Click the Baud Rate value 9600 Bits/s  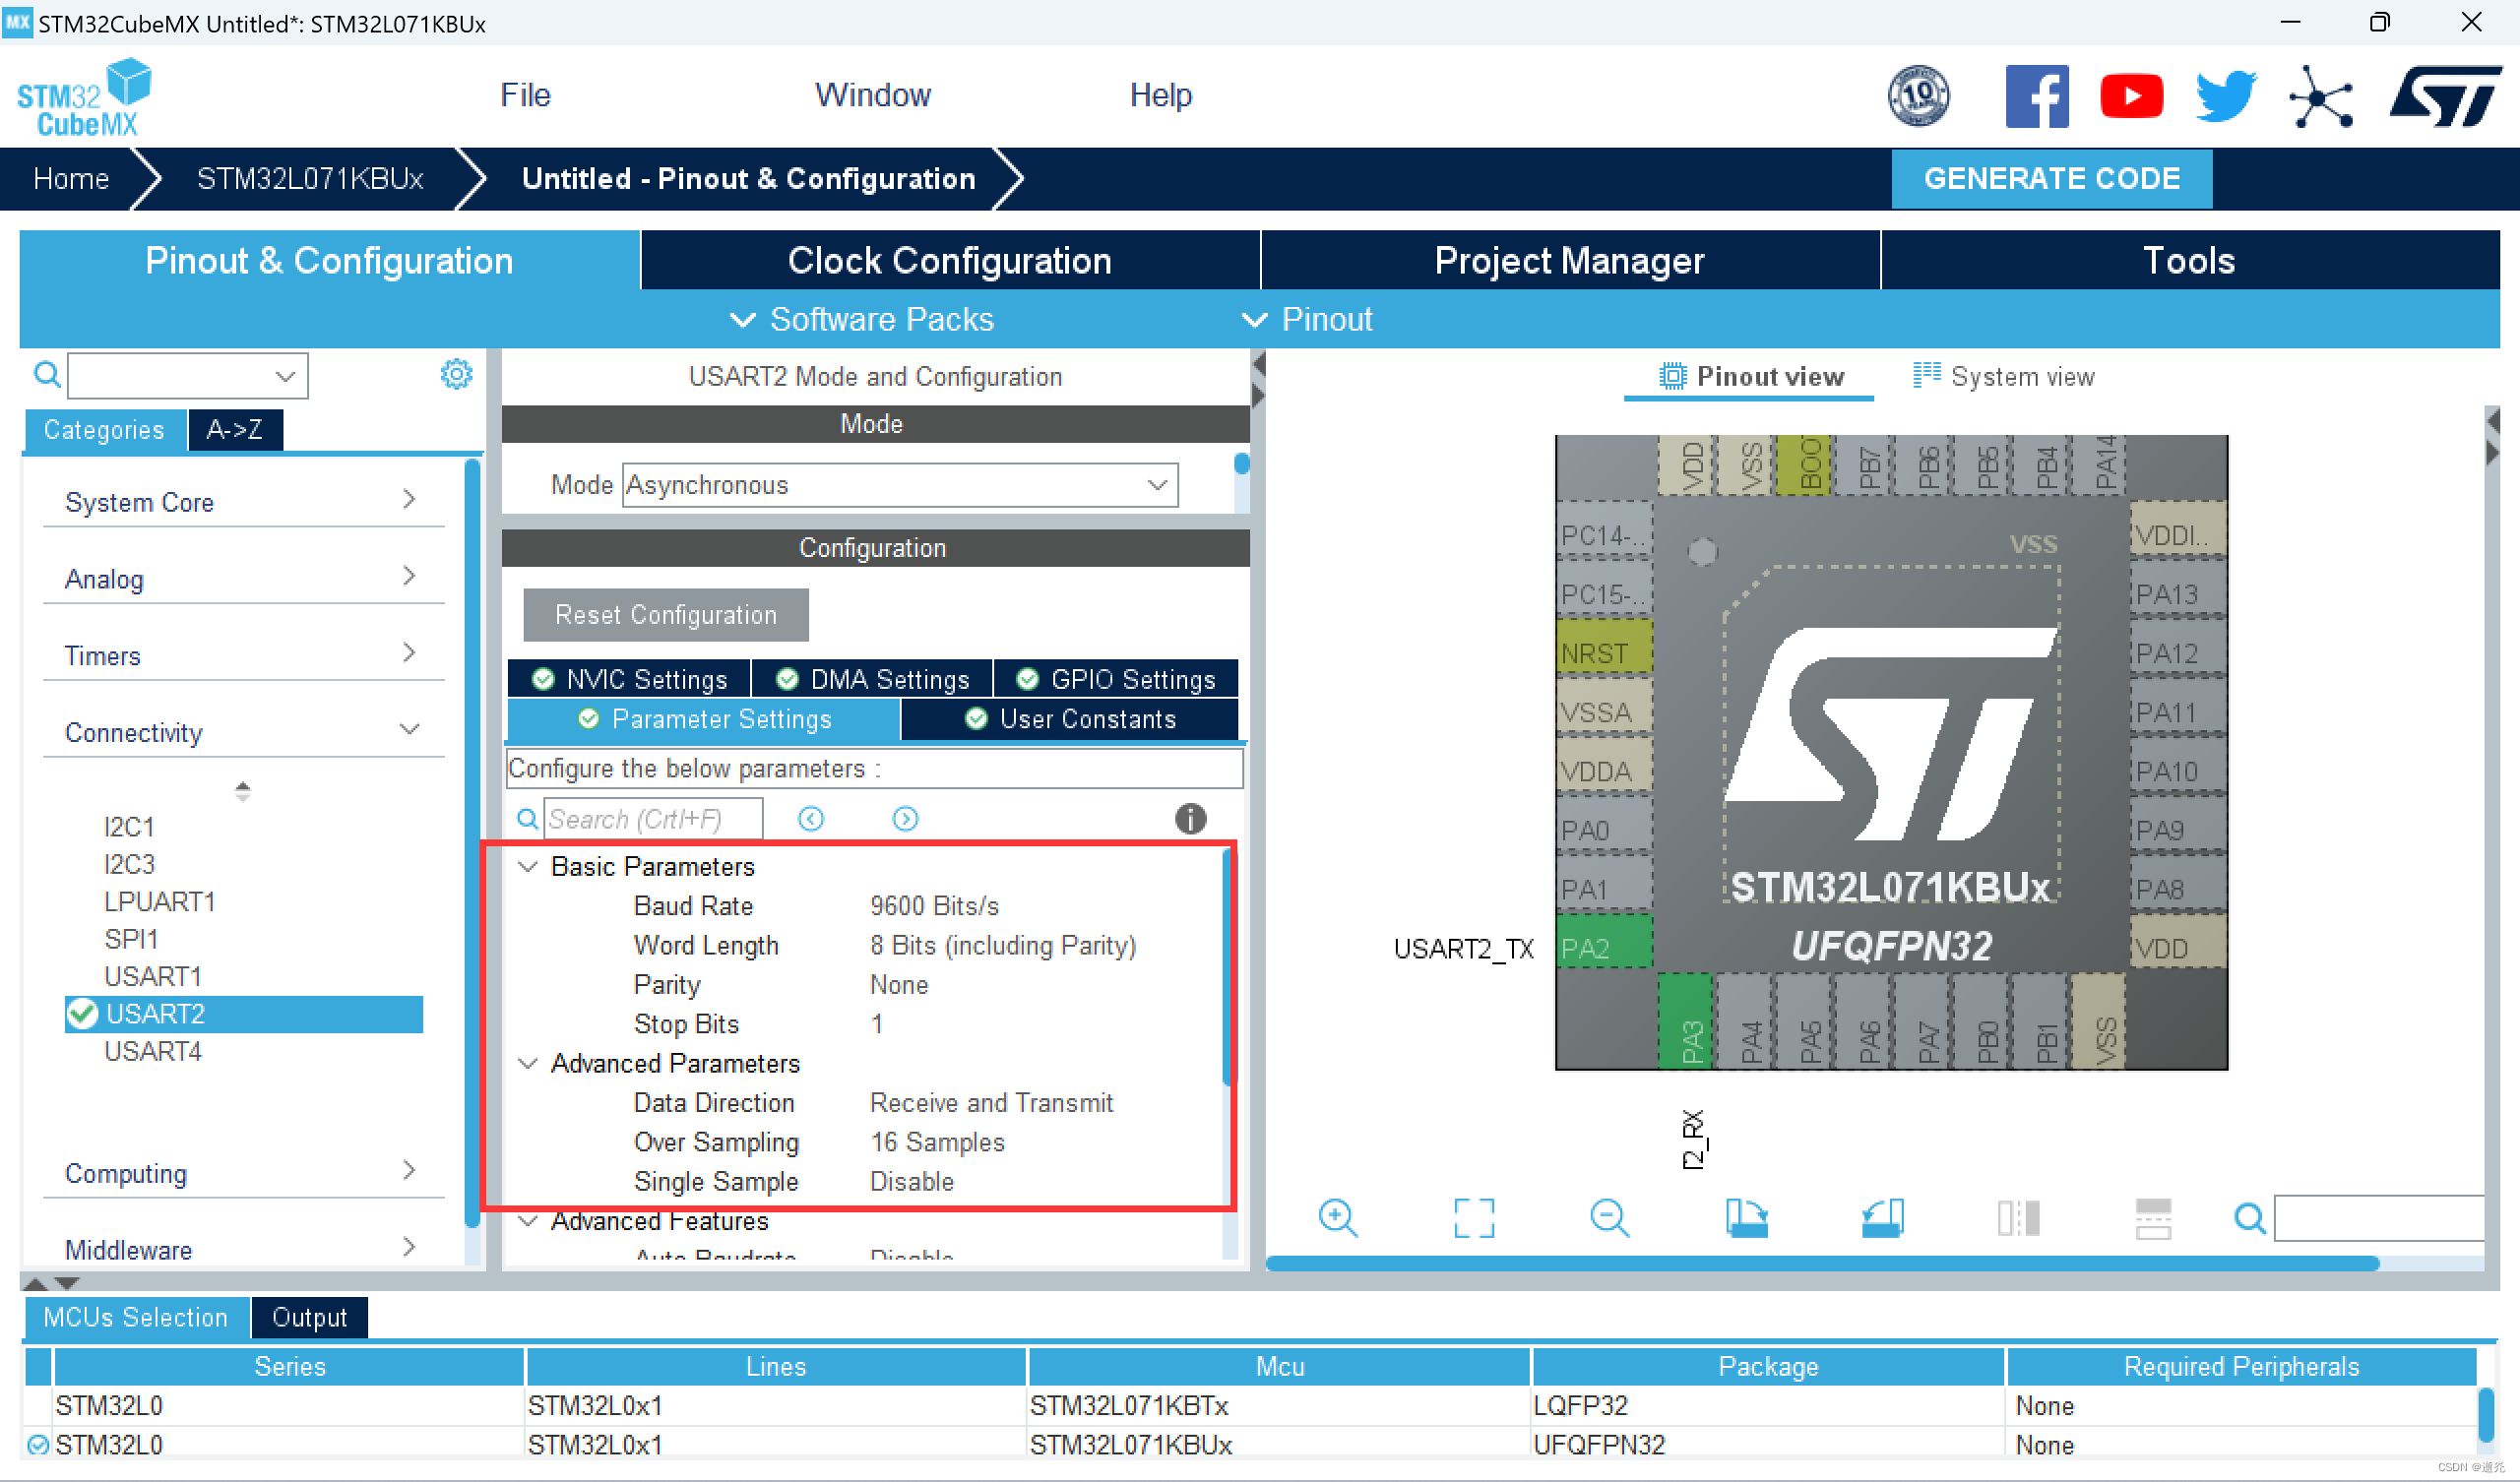(x=934, y=905)
